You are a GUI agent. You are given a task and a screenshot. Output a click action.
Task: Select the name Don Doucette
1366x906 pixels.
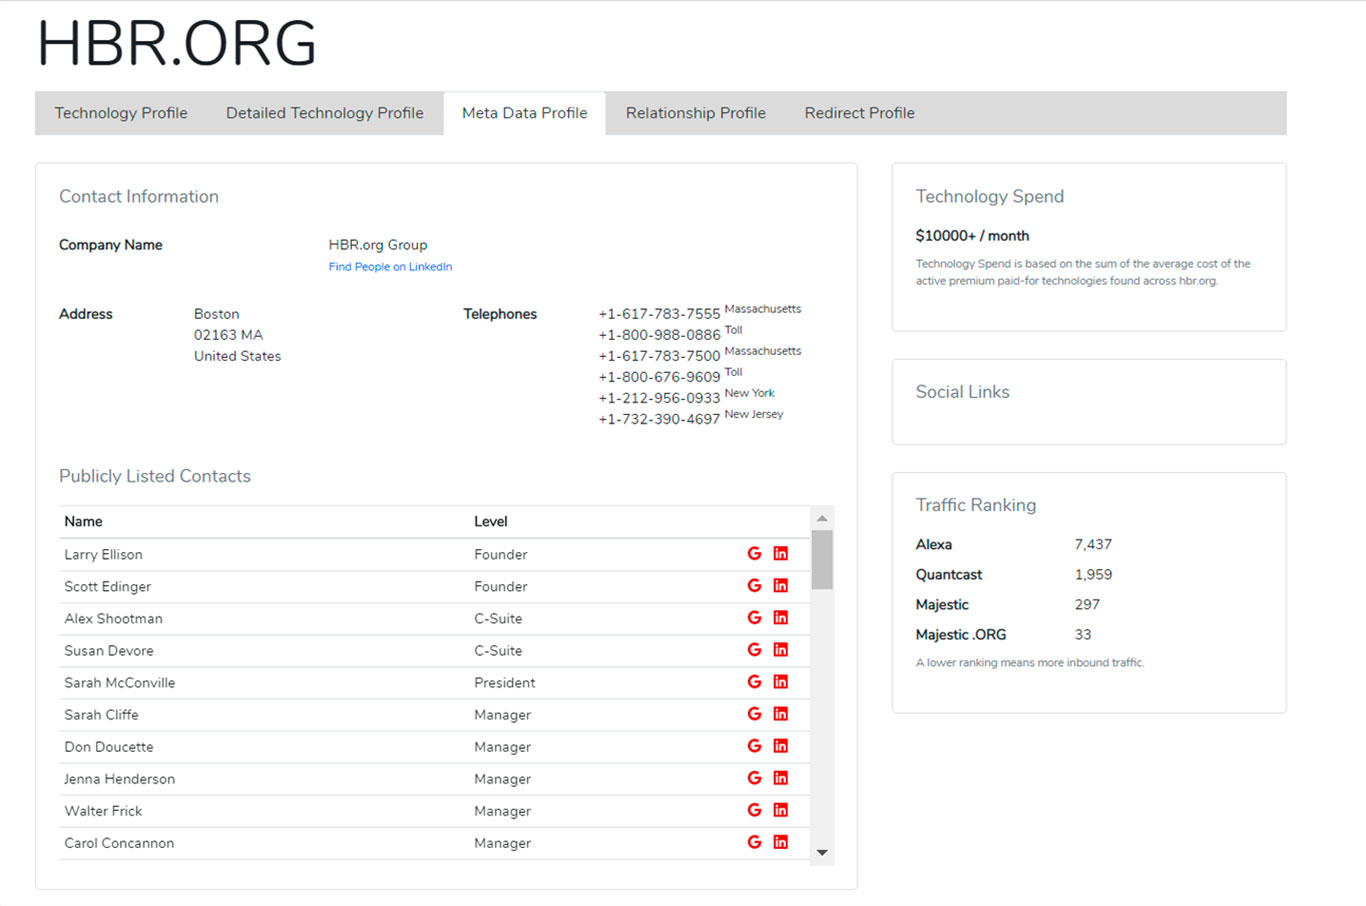109,746
